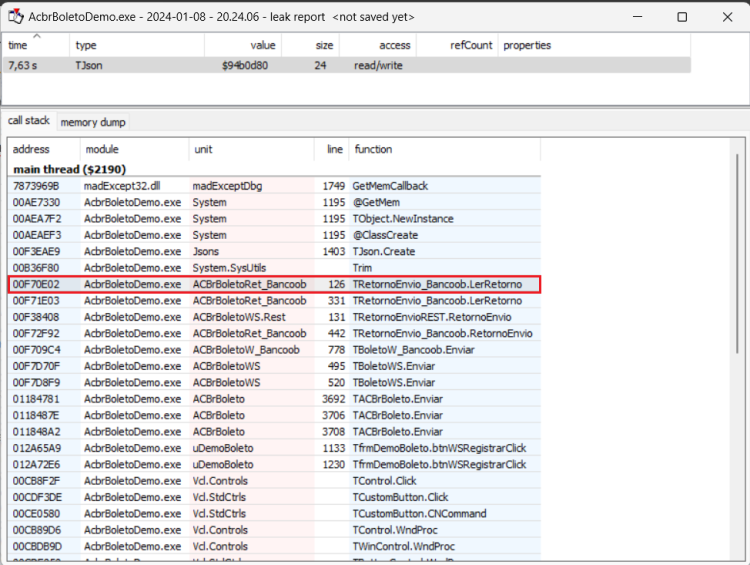Minimize the leak report window
This screenshot has height=565, width=750.
pyautogui.click(x=638, y=17)
